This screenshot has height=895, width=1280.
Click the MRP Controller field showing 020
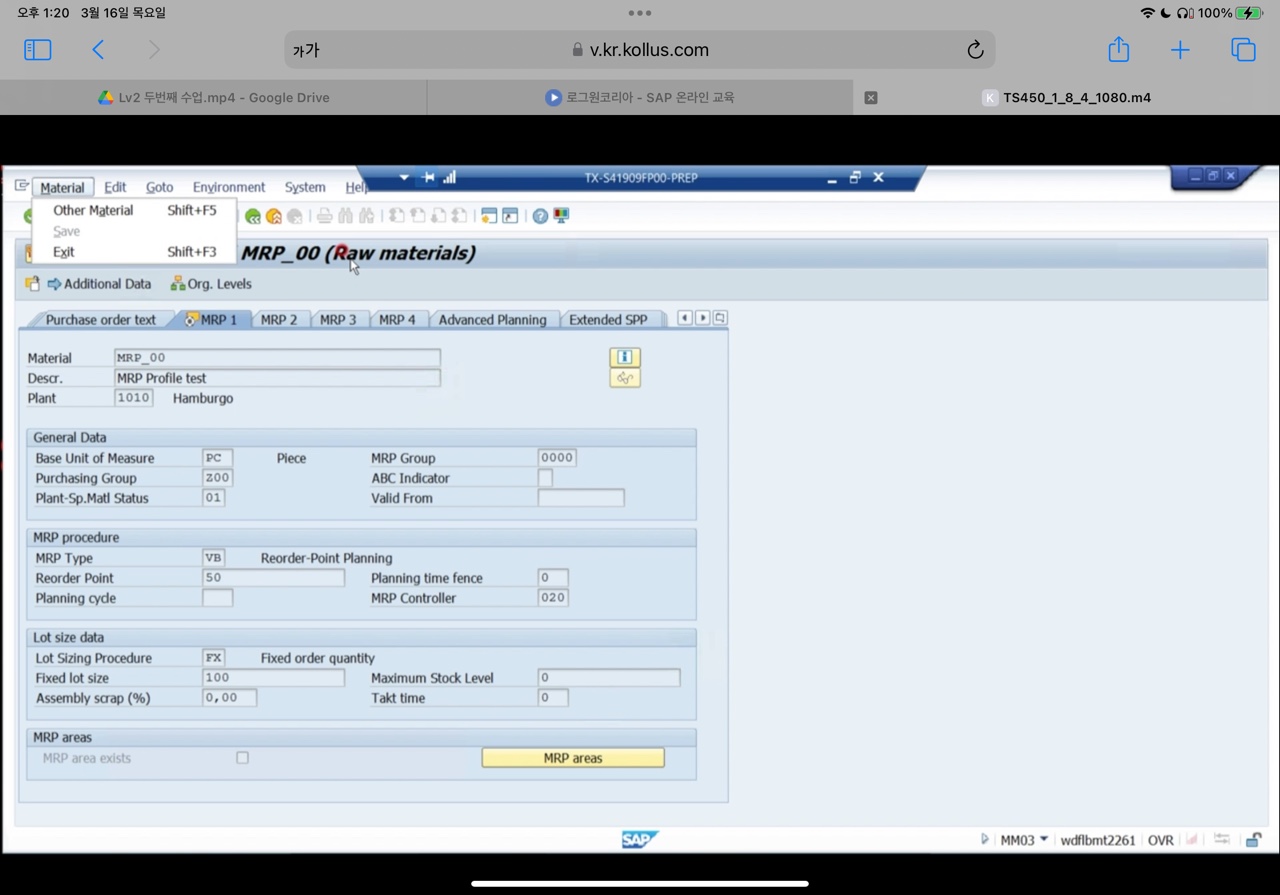pyautogui.click(x=553, y=598)
